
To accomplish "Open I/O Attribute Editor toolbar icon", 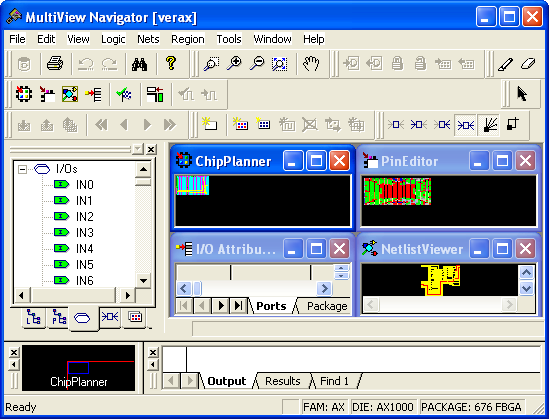I will click(93, 94).
